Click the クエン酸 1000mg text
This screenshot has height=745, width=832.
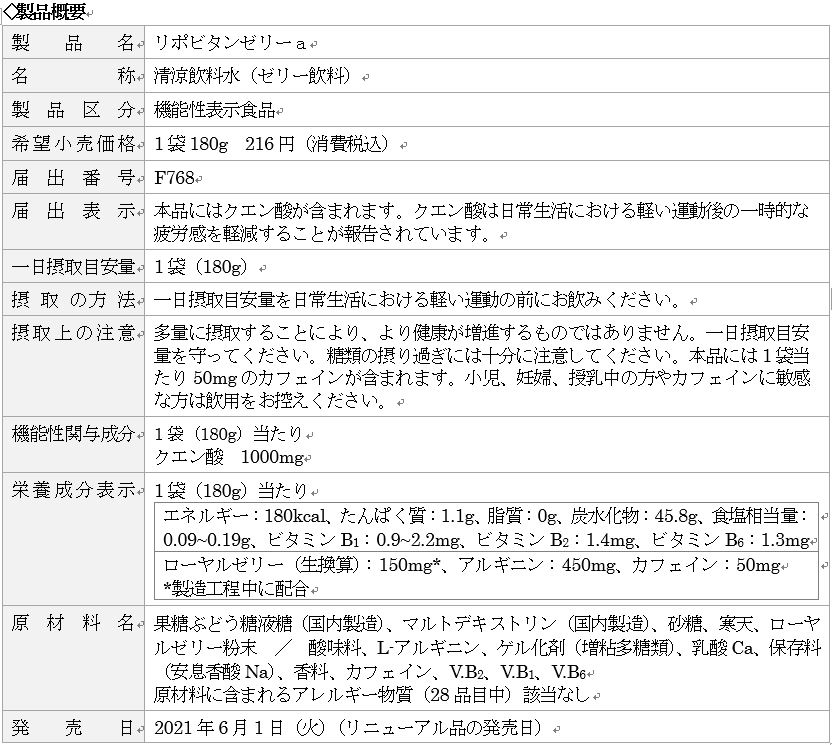point(228,457)
